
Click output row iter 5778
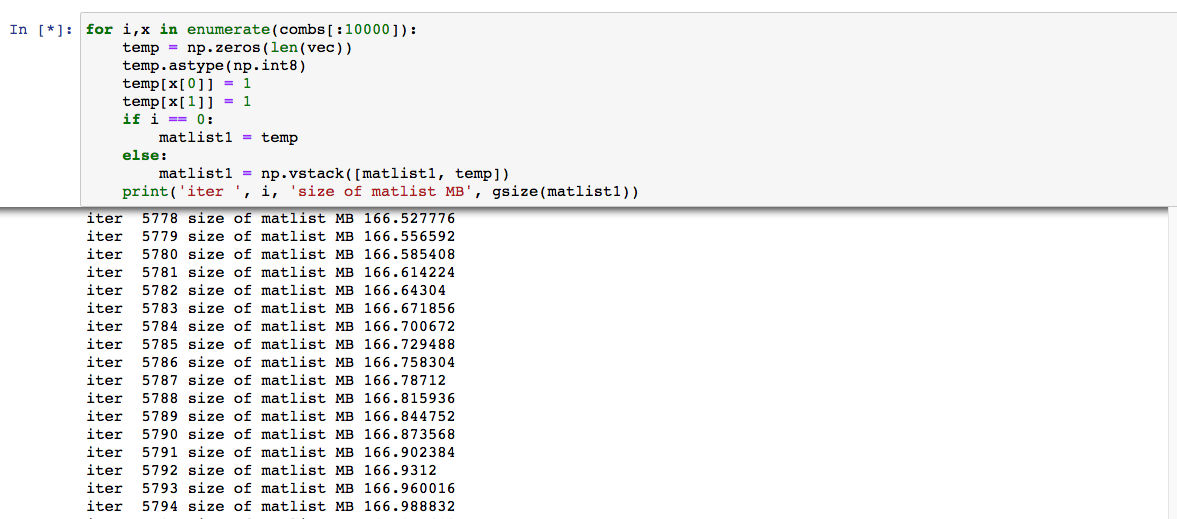(x=271, y=219)
